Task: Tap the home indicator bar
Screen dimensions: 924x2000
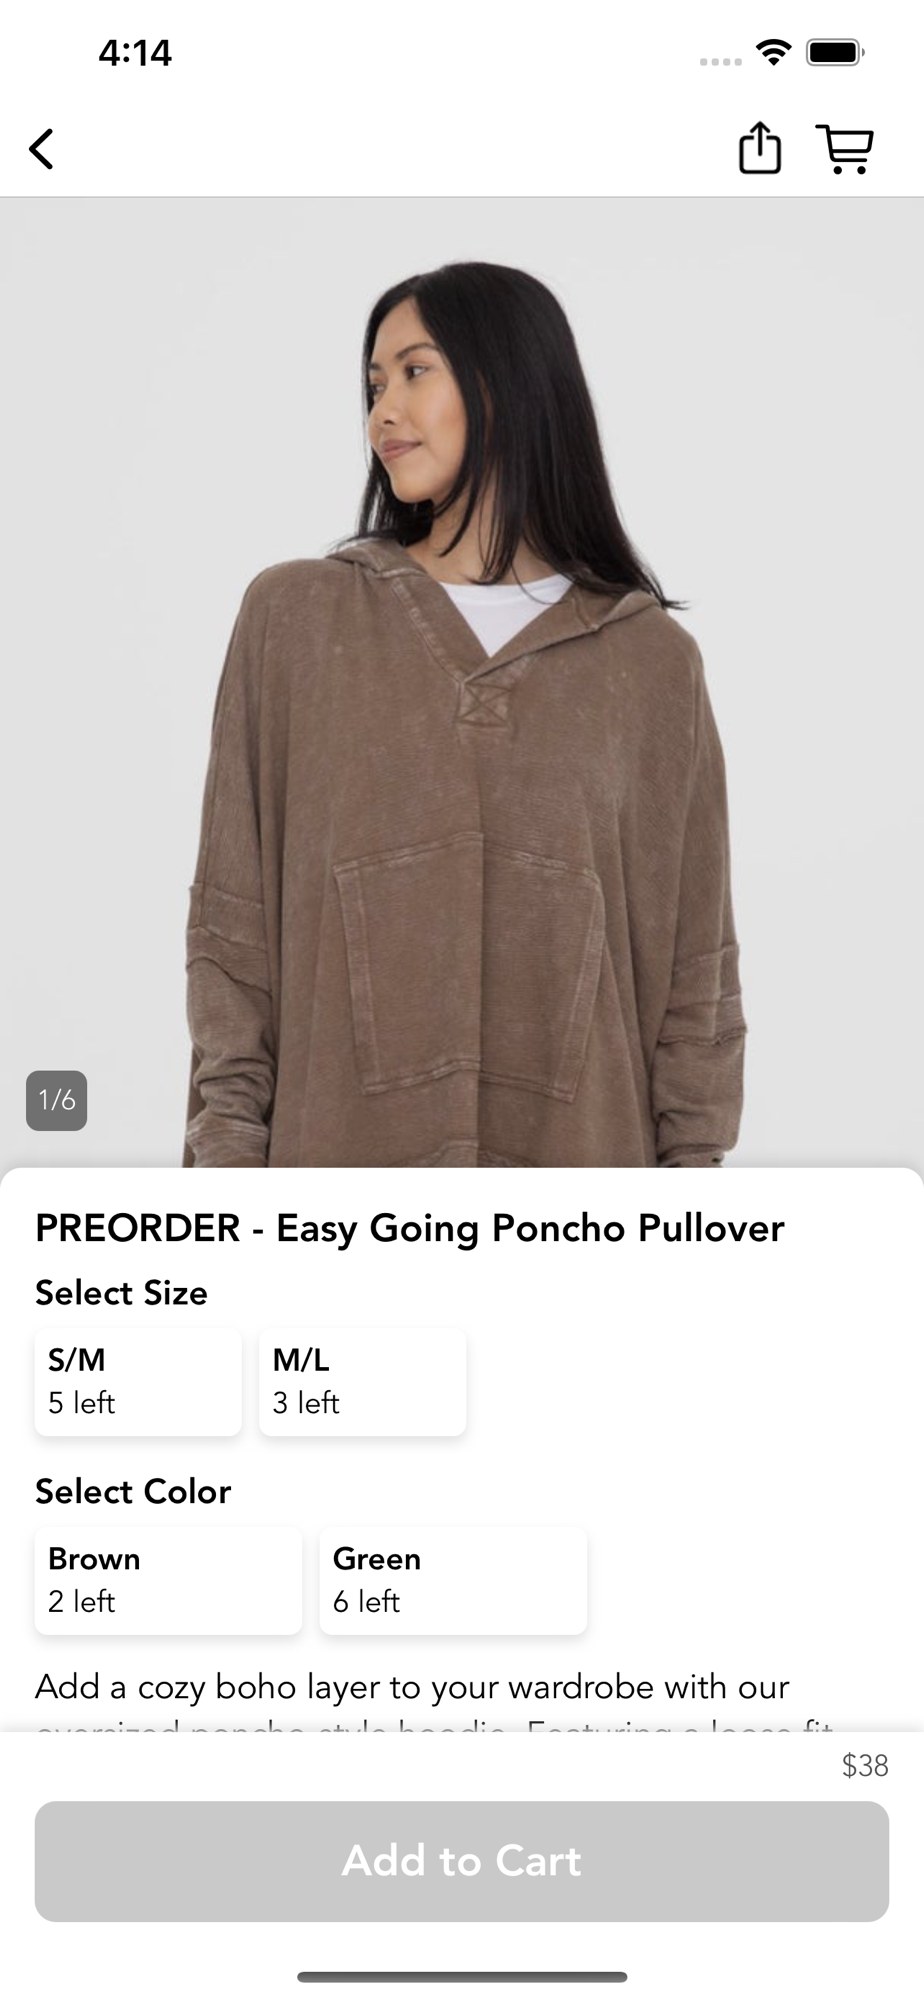Action: (x=462, y=1977)
